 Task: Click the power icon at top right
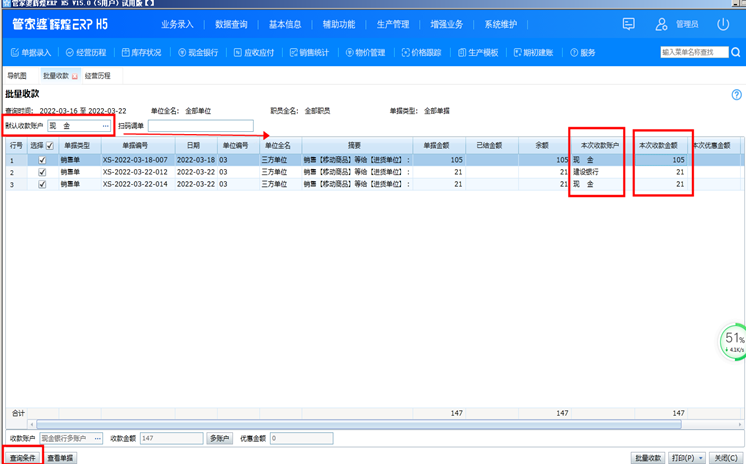click(x=724, y=23)
